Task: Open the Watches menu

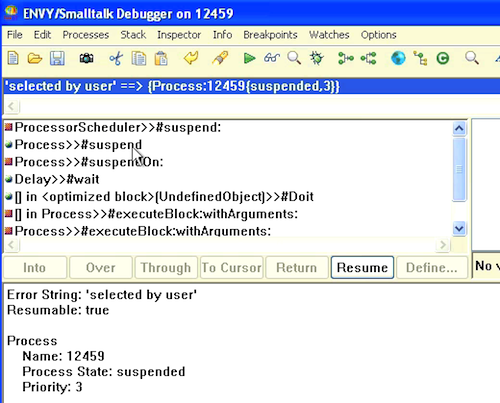Action: 329,35
